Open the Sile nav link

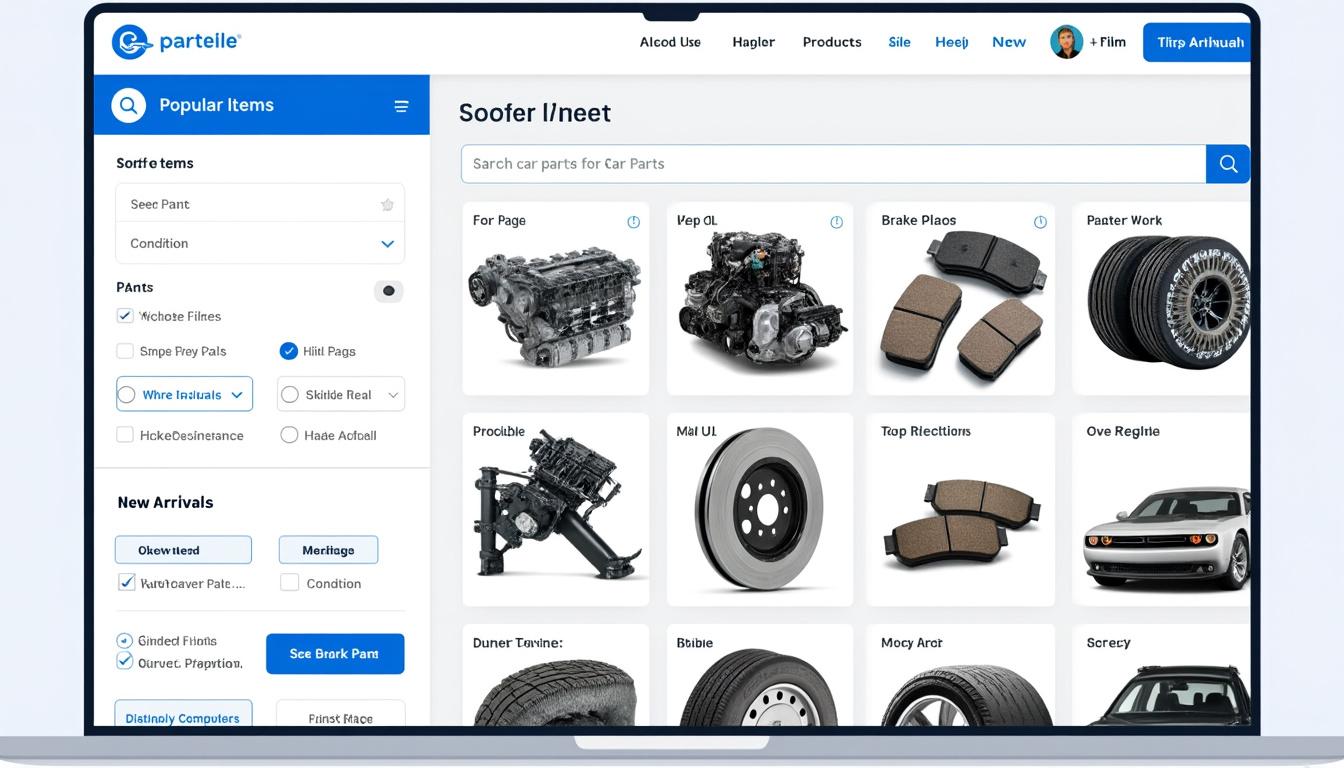pyautogui.click(x=899, y=42)
